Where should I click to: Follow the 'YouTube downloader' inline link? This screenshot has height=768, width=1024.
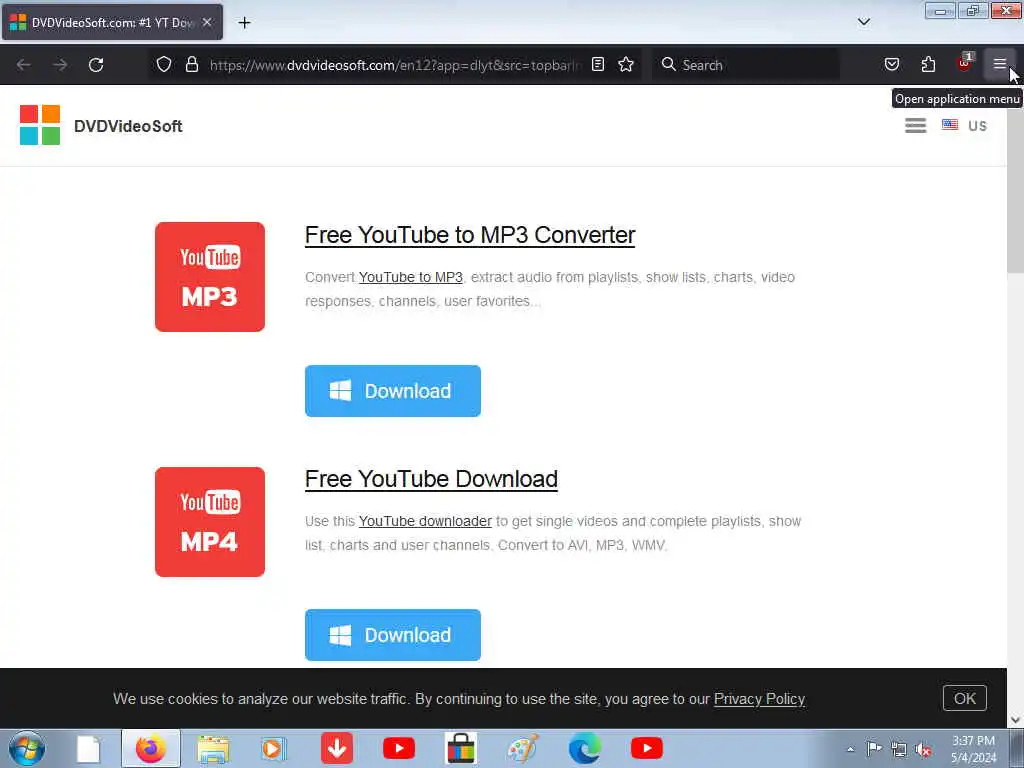425,521
